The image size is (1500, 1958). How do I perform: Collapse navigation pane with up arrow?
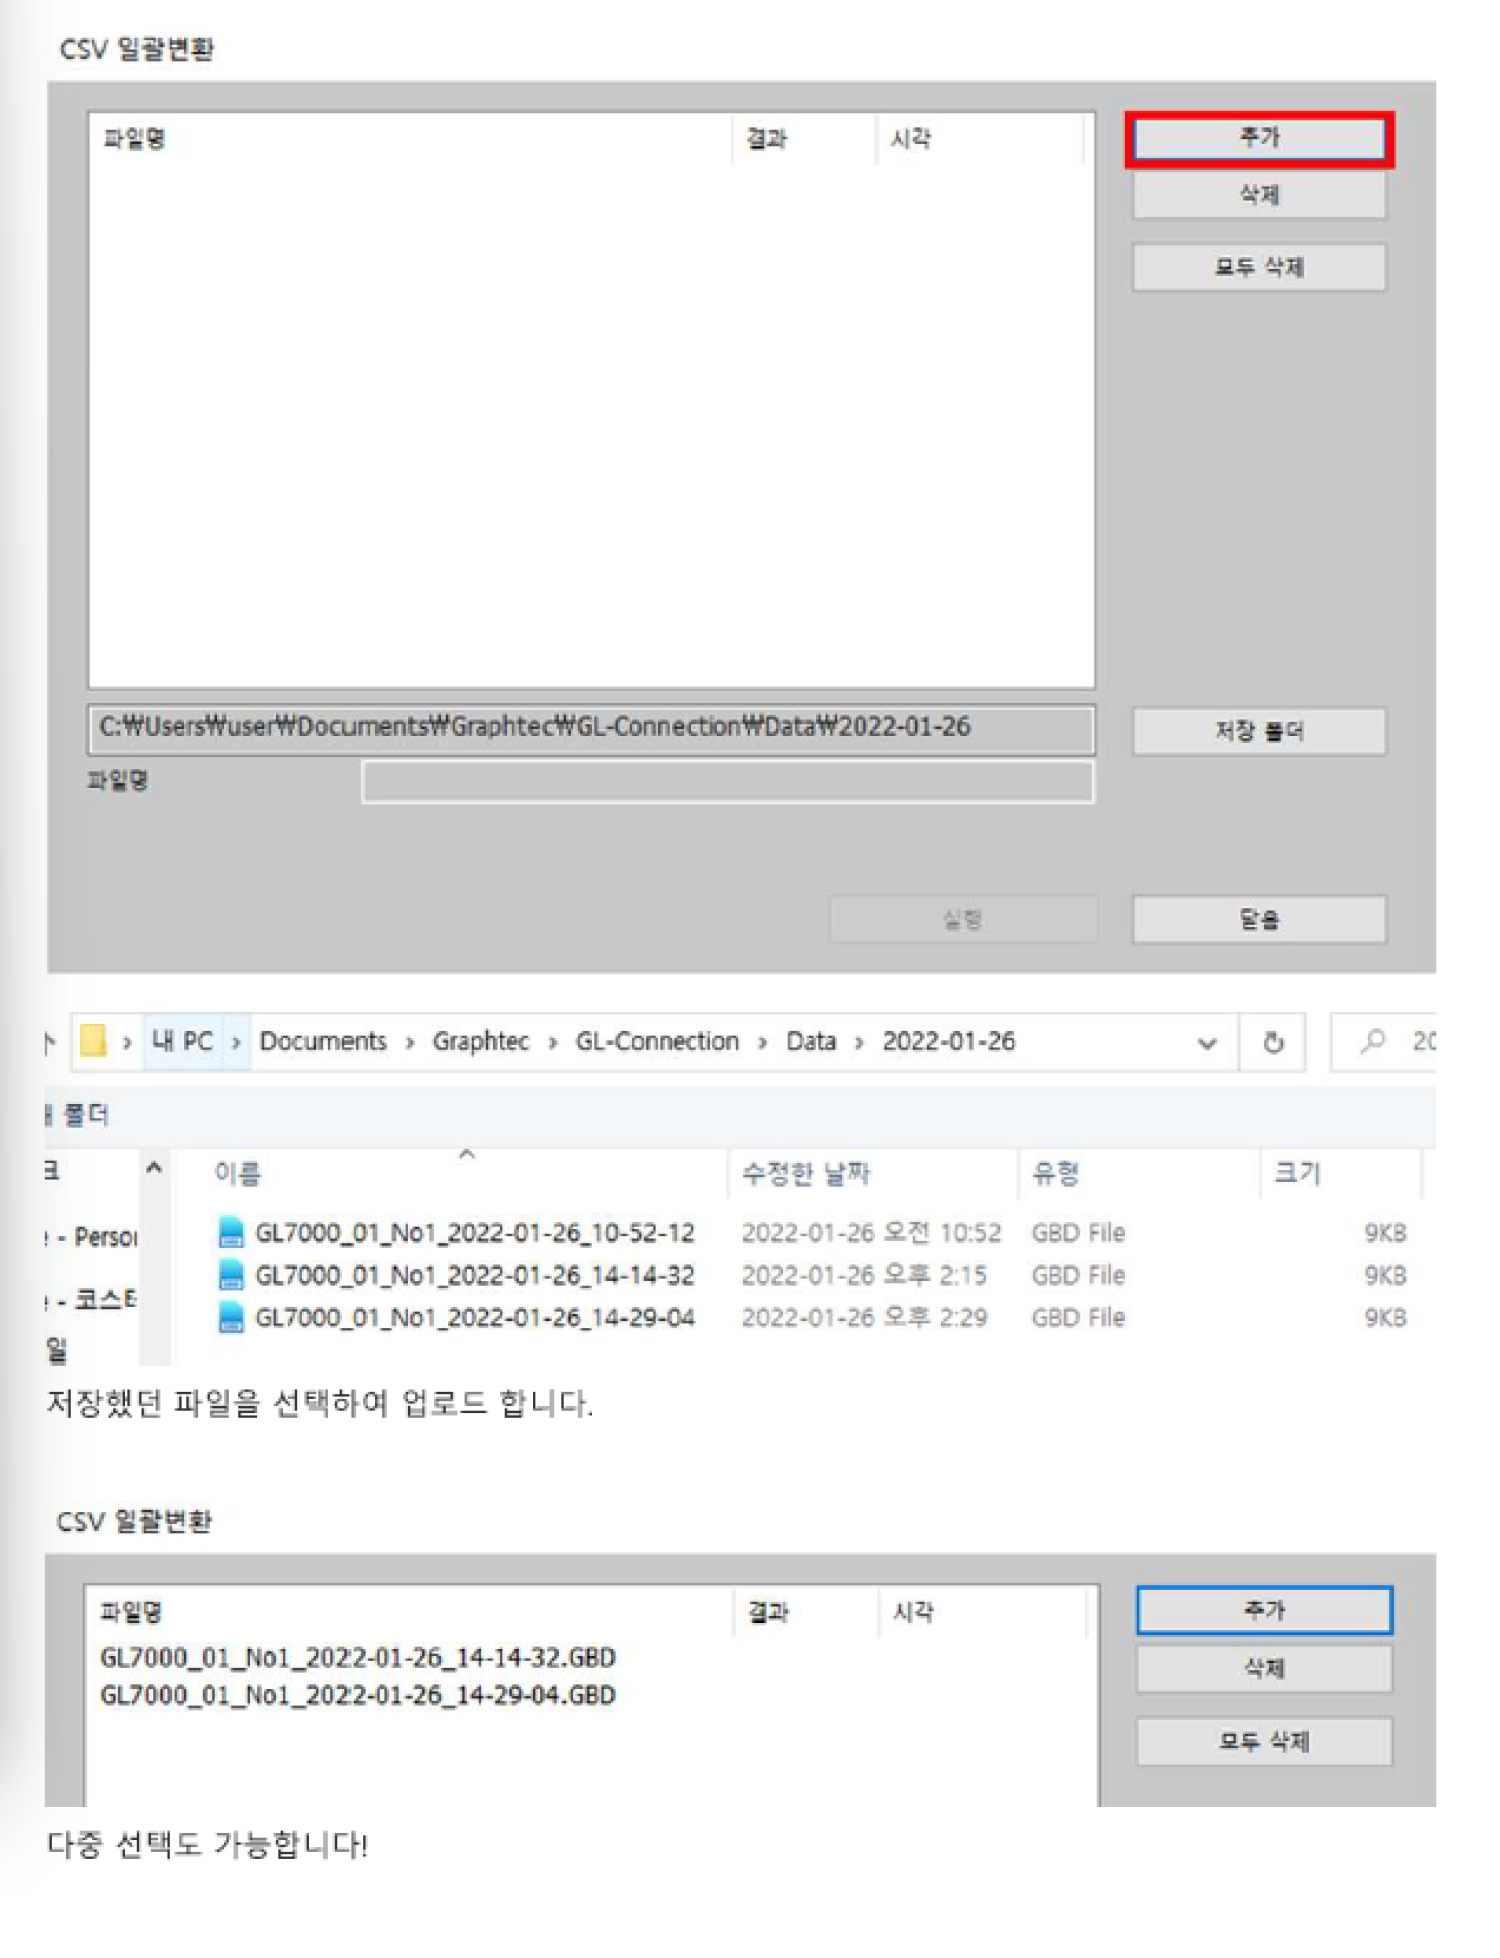[x=154, y=1168]
